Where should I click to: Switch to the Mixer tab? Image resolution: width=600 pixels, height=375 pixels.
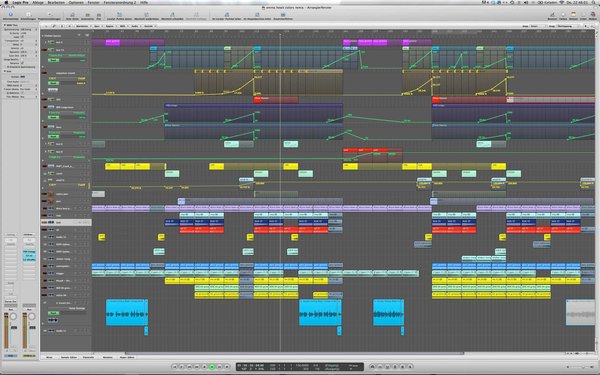tap(49, 357)
